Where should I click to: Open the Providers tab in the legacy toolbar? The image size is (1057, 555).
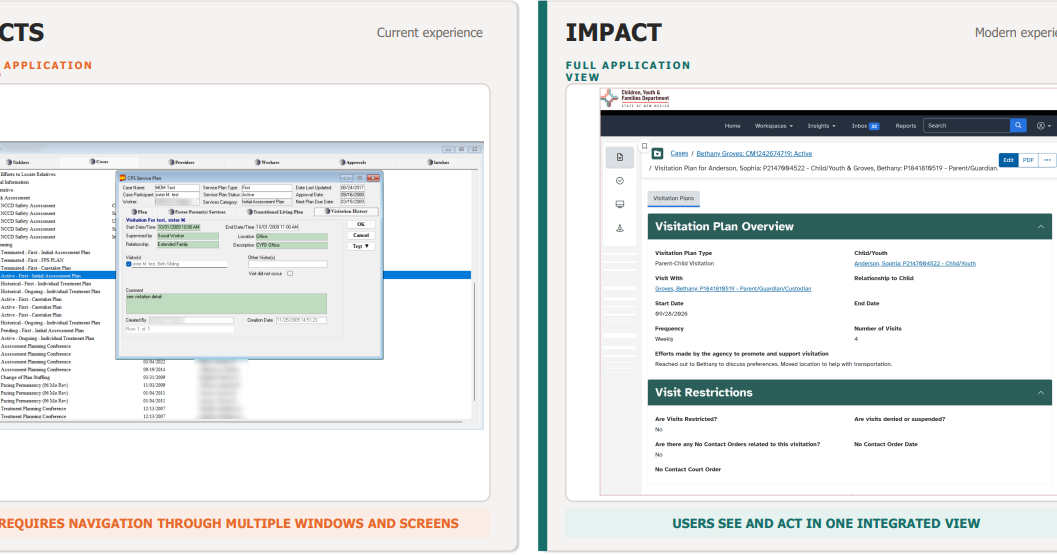[181, 163]
